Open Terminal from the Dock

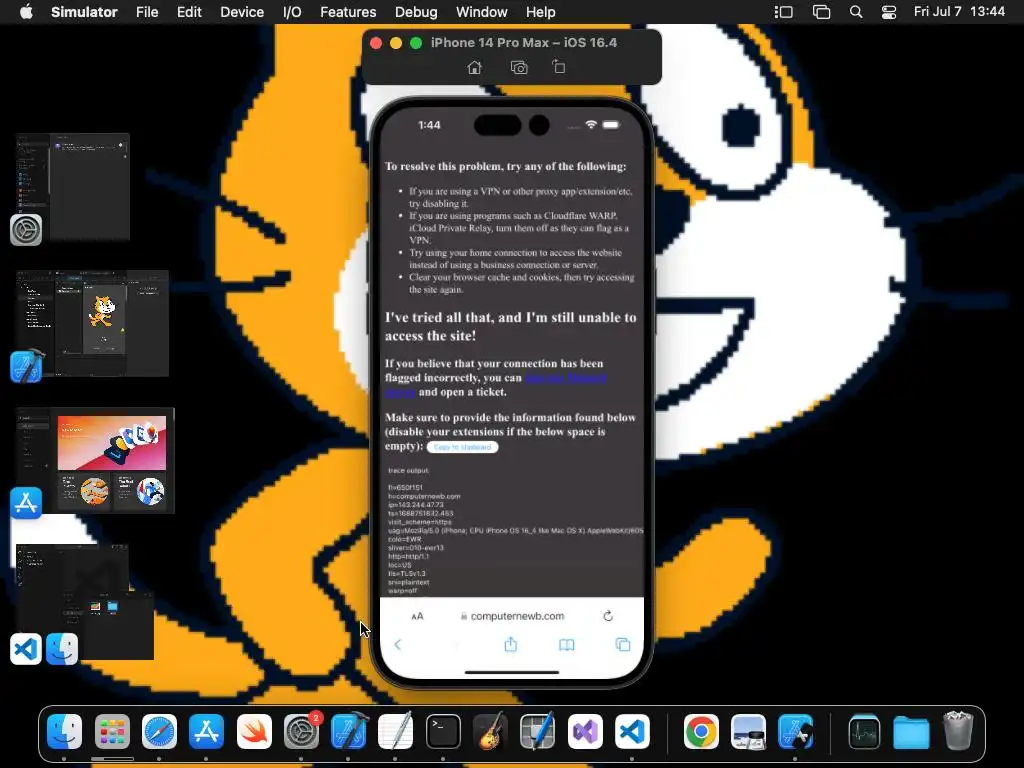[443, 731]
